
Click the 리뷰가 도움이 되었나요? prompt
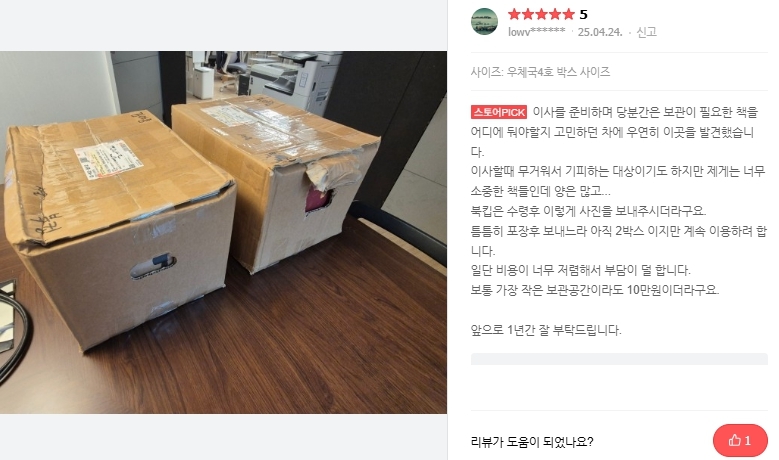tap(532, 441)
